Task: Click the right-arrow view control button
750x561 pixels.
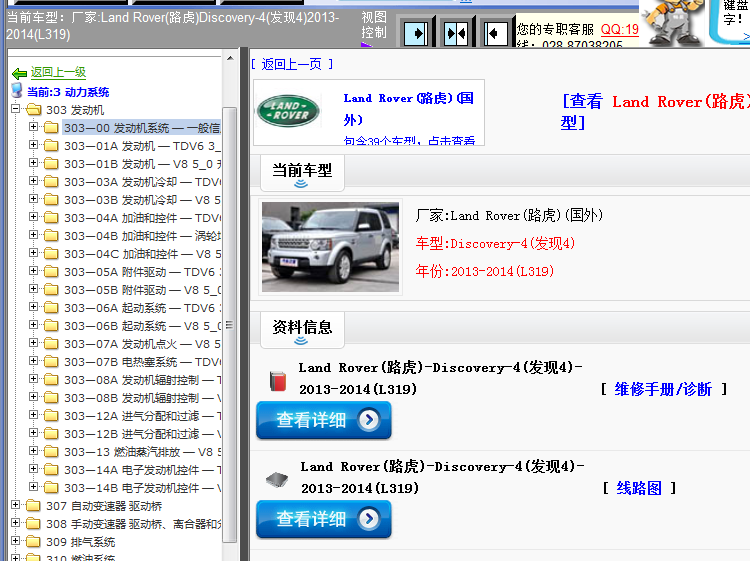Action: point(416,34)
